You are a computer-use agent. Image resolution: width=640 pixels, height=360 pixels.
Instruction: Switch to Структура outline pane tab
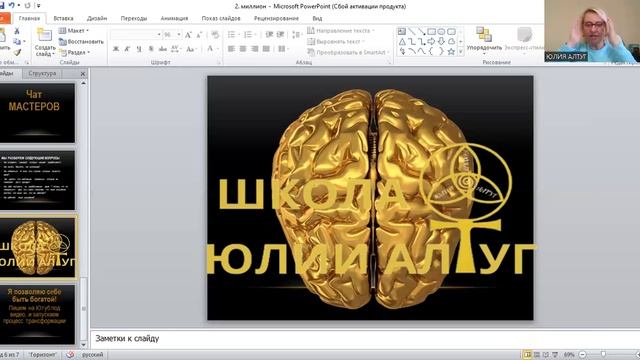(x=42, y=73)
